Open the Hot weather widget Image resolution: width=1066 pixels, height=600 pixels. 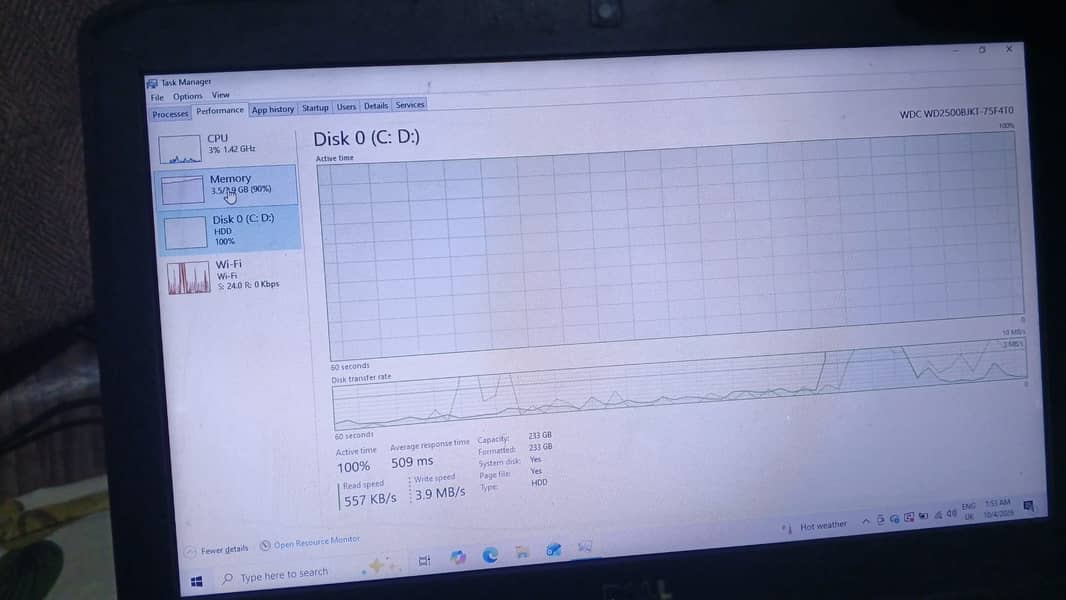click(815, 527)
